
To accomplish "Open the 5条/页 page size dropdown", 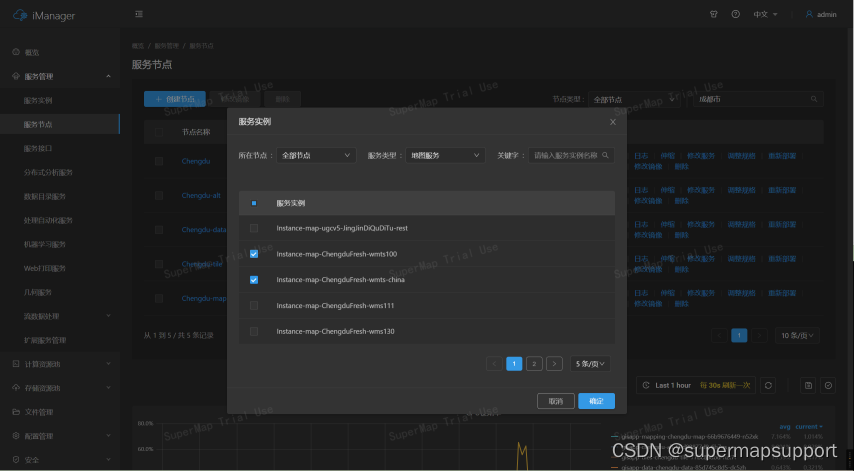I will point(590,364).
